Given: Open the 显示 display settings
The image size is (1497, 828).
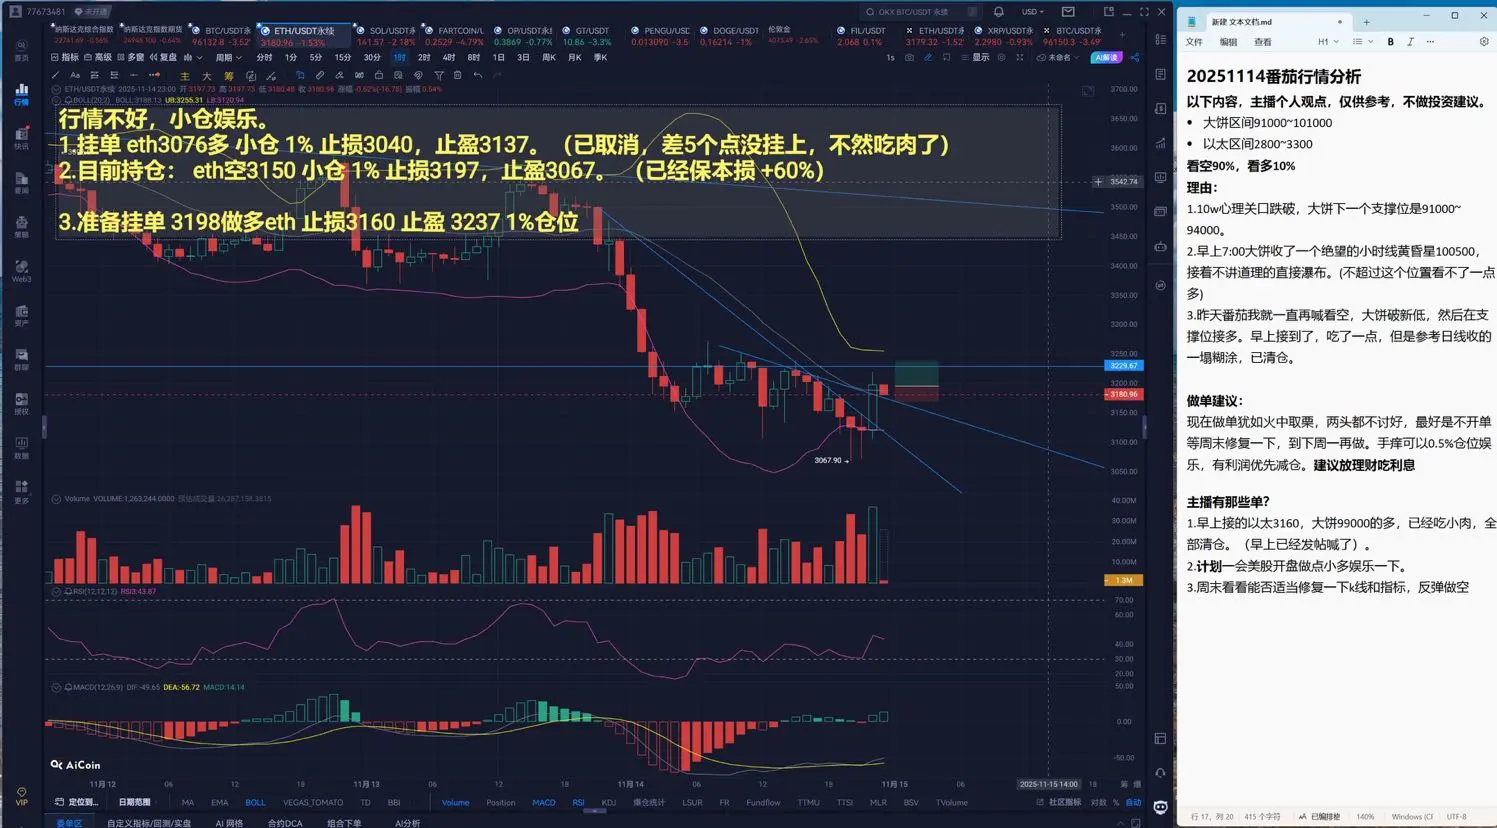Looking at the screenshot, I should pos(977,57).
